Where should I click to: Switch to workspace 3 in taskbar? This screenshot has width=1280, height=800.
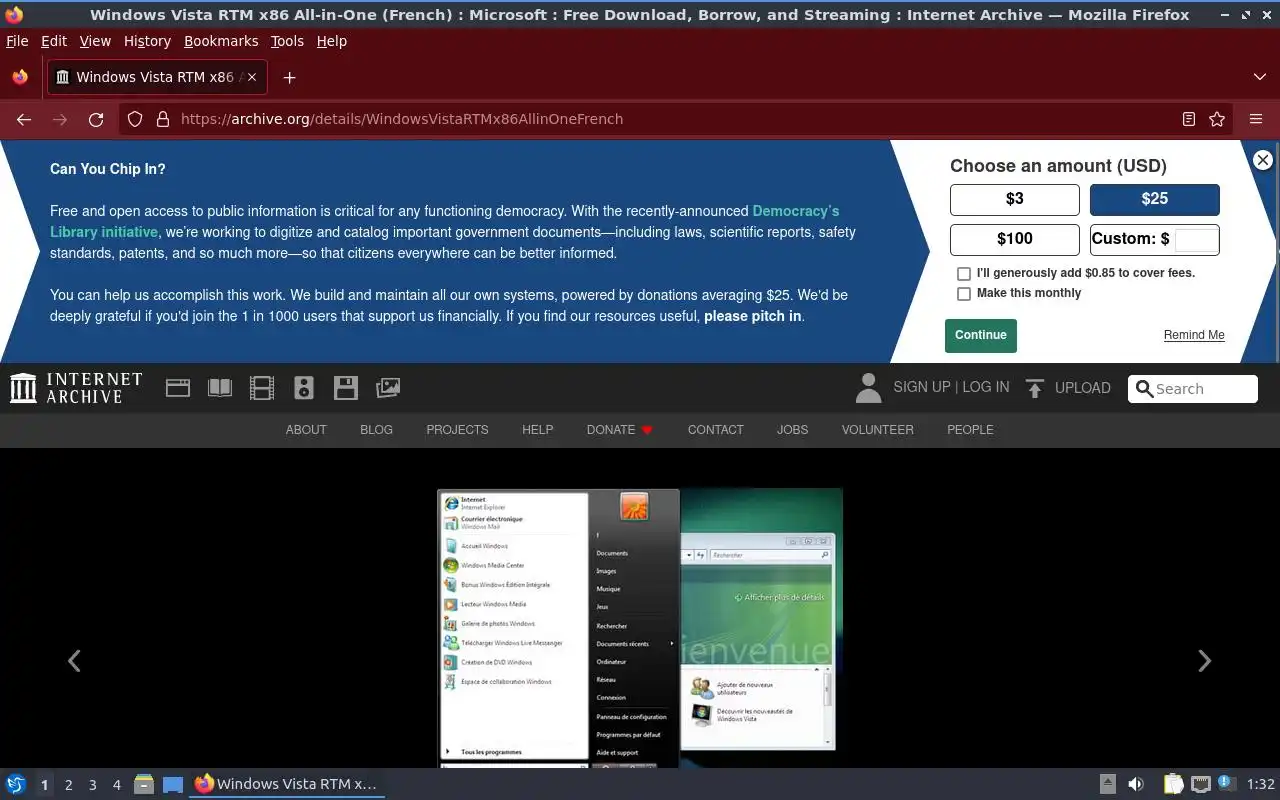click(92, 785)
